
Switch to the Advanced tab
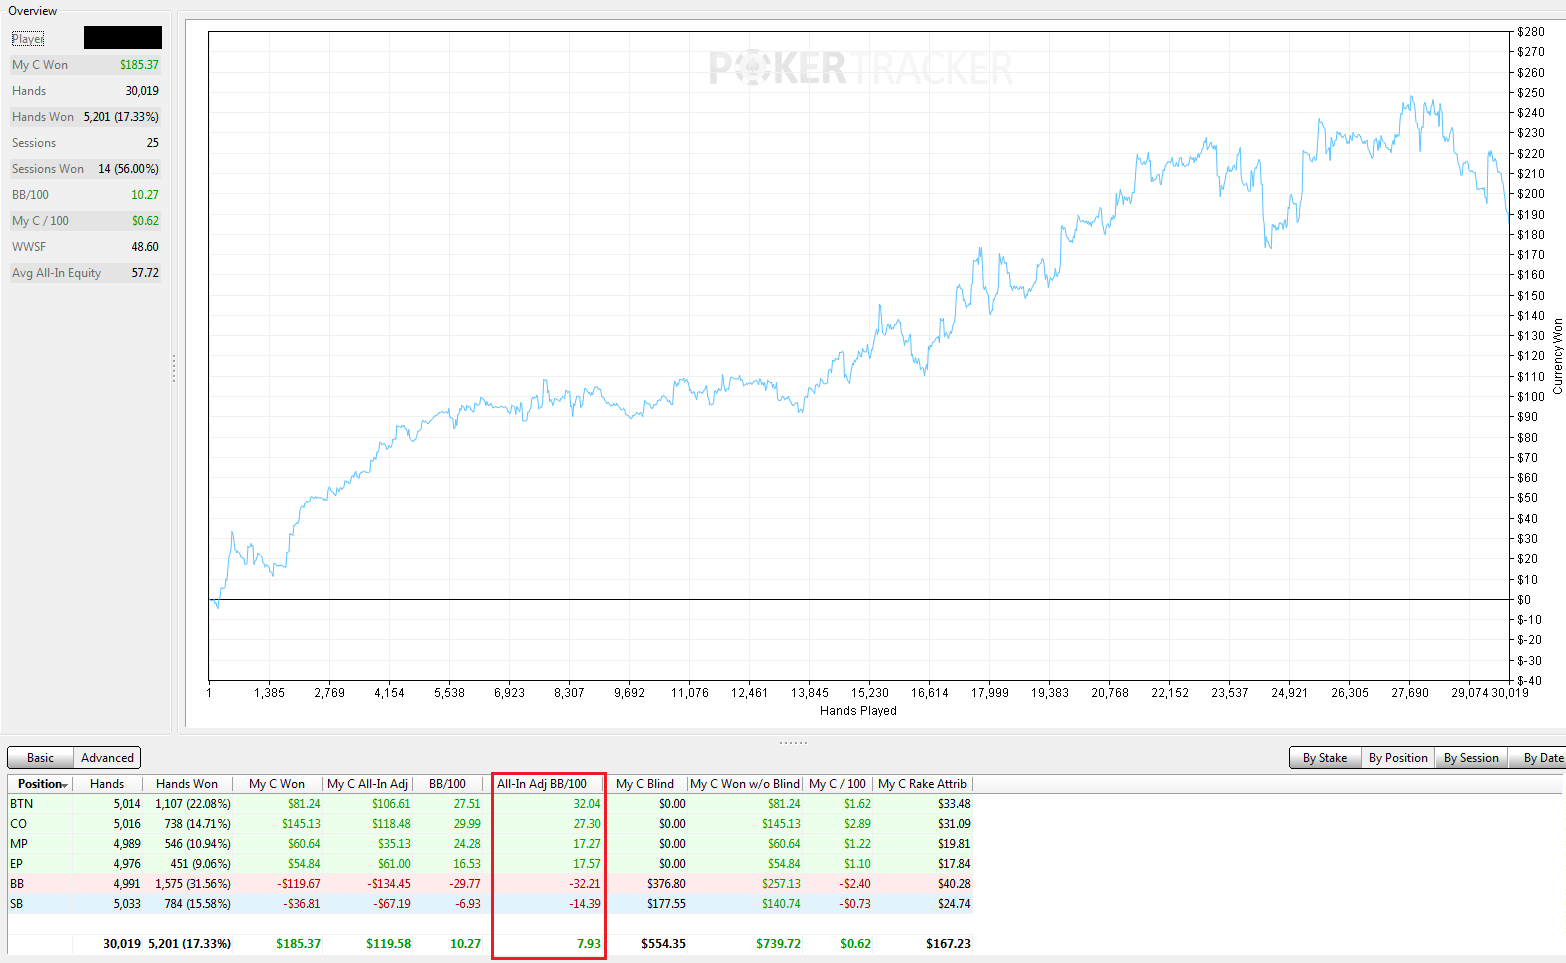point(107,758)
